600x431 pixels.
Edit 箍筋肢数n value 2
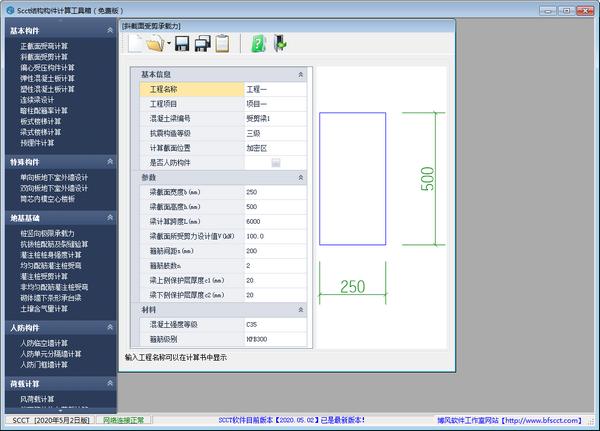[275, 266]
